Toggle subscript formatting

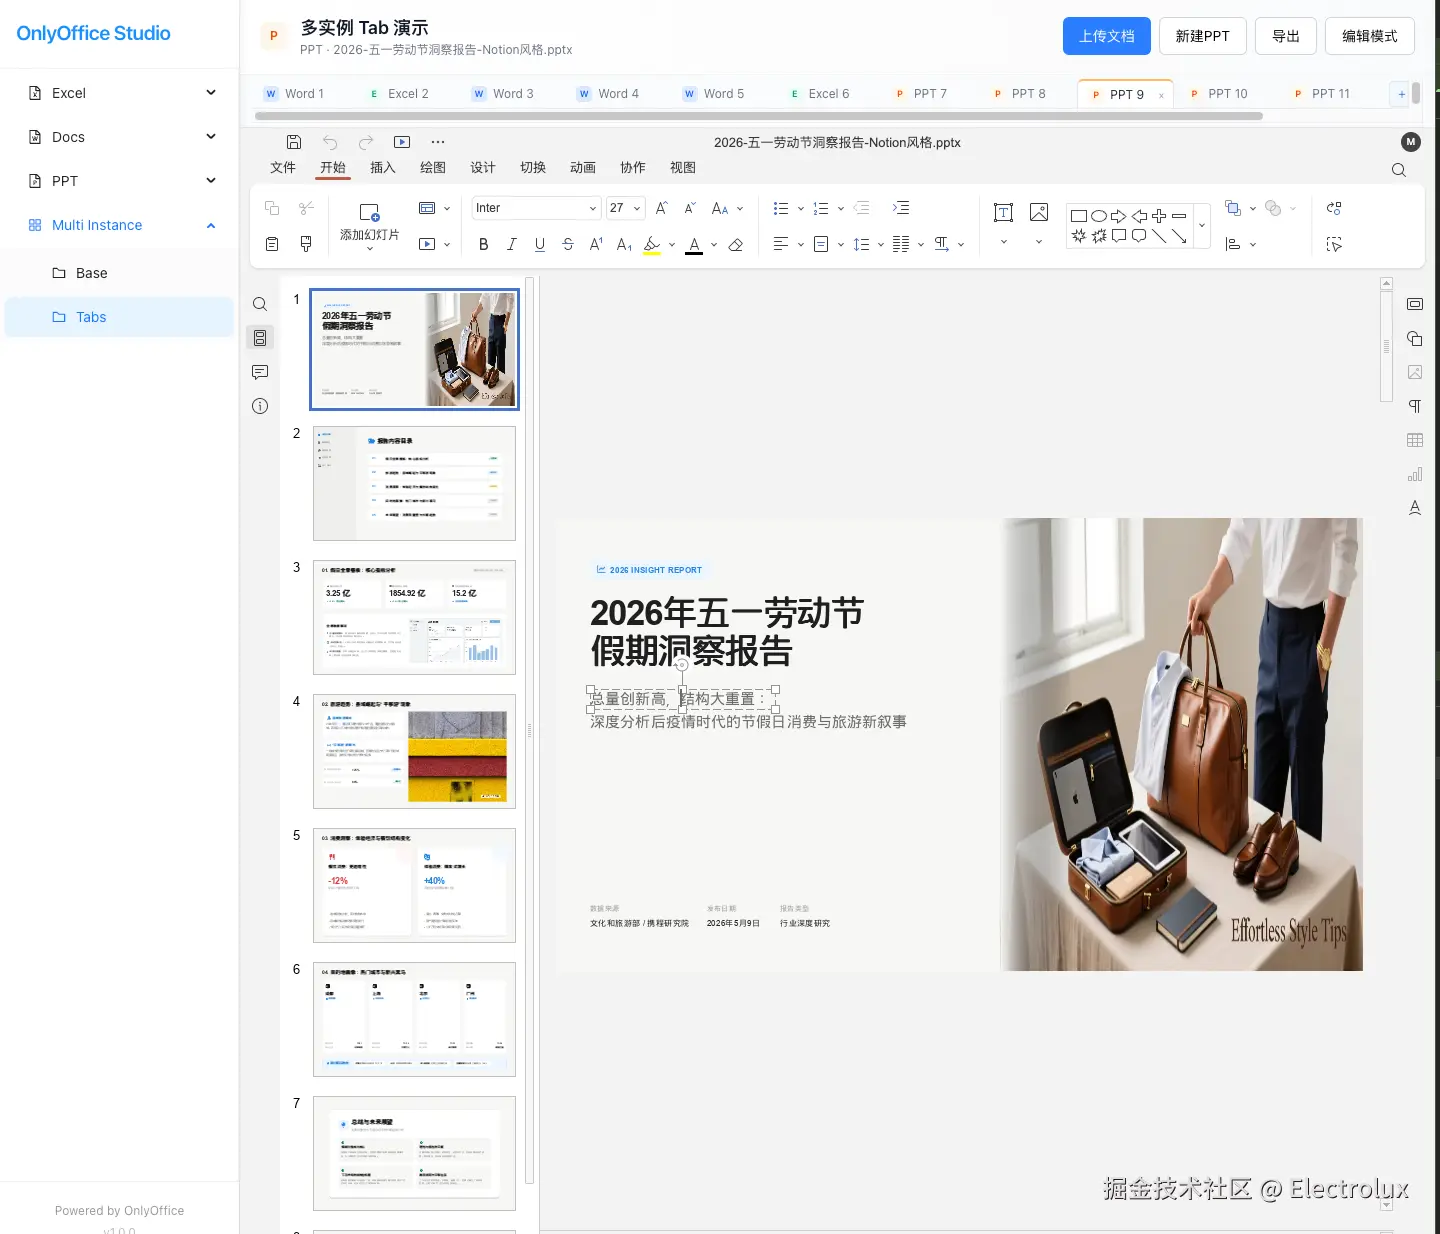[x=624, y=244]
